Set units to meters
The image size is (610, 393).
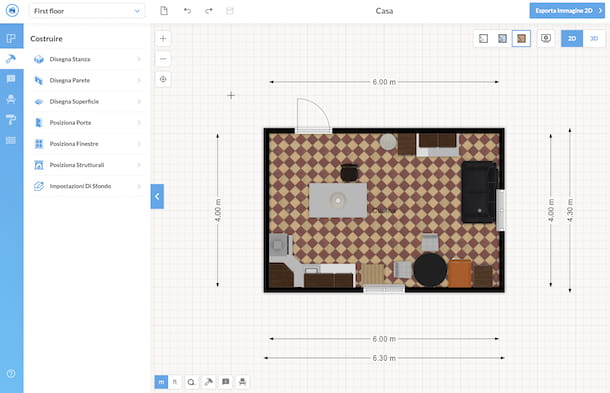(161, 382)
